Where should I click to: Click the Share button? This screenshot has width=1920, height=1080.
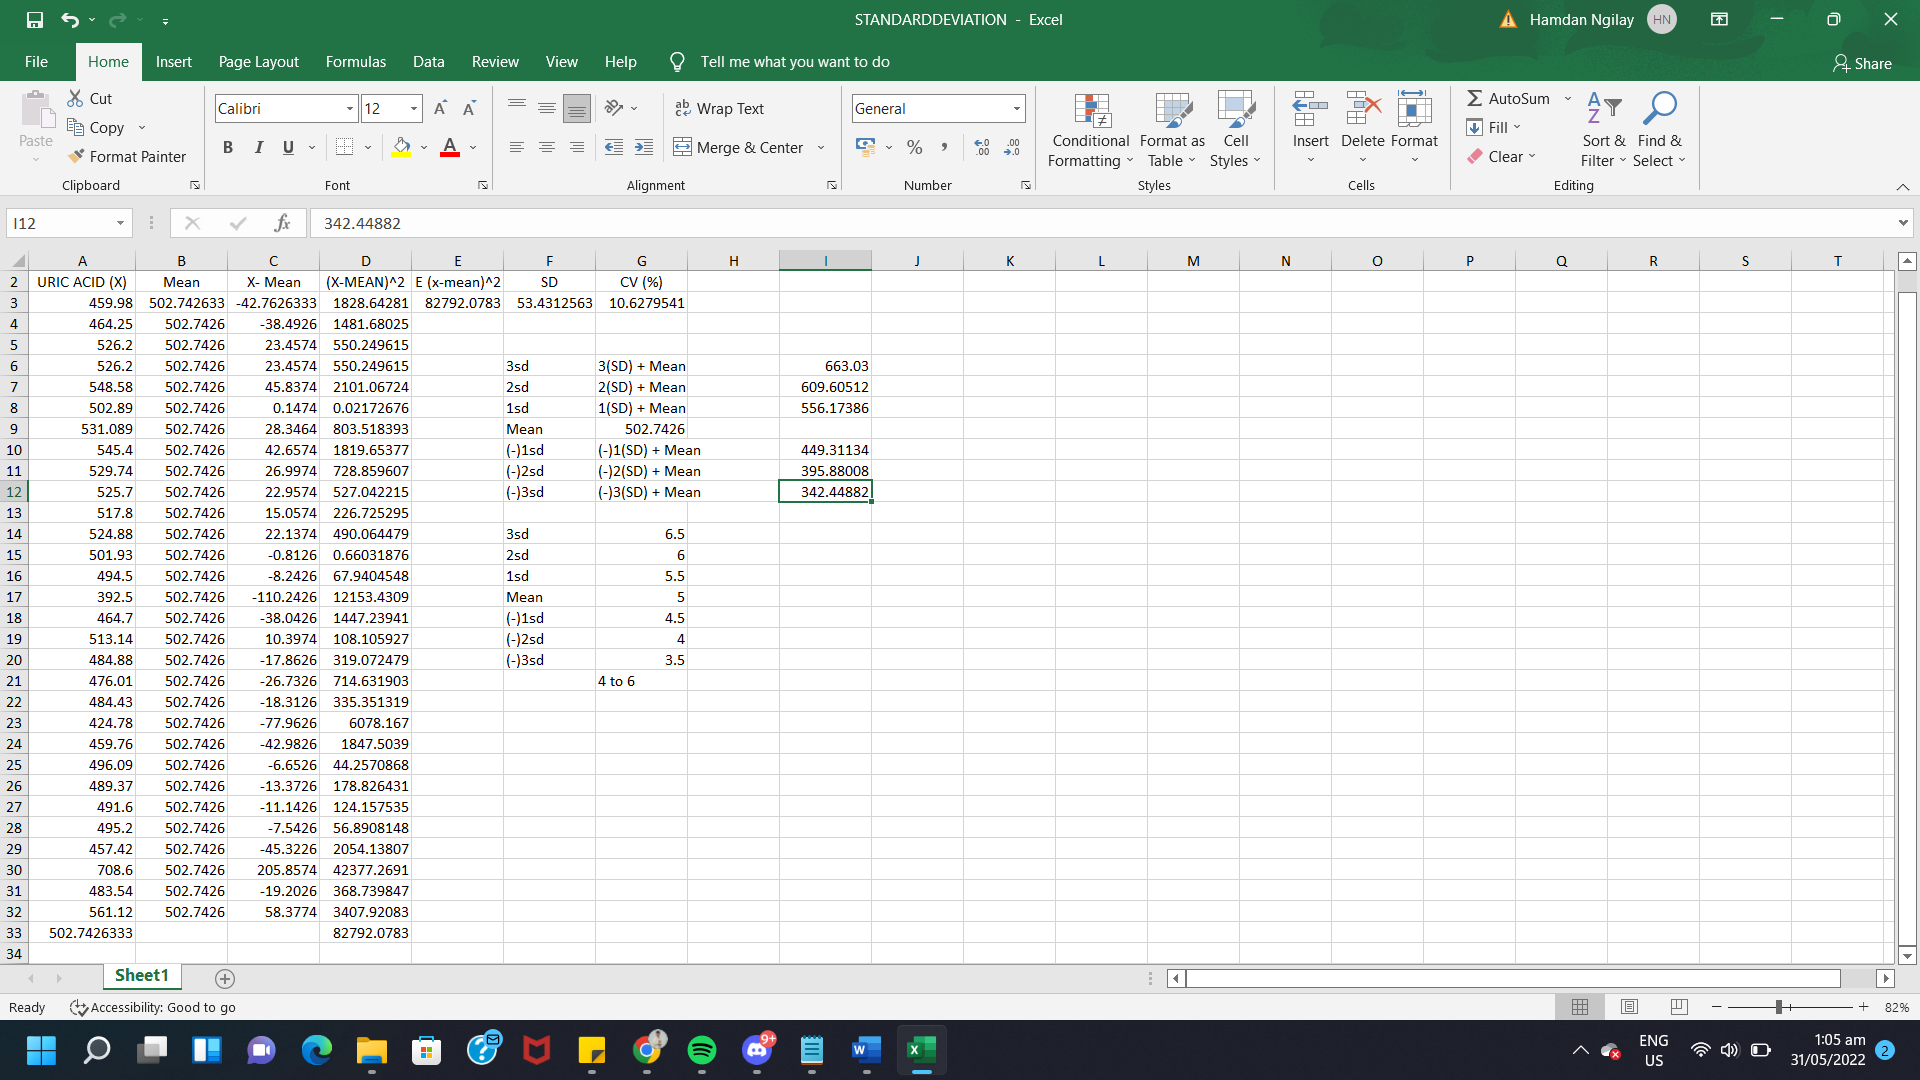[x=1862, y=63]
